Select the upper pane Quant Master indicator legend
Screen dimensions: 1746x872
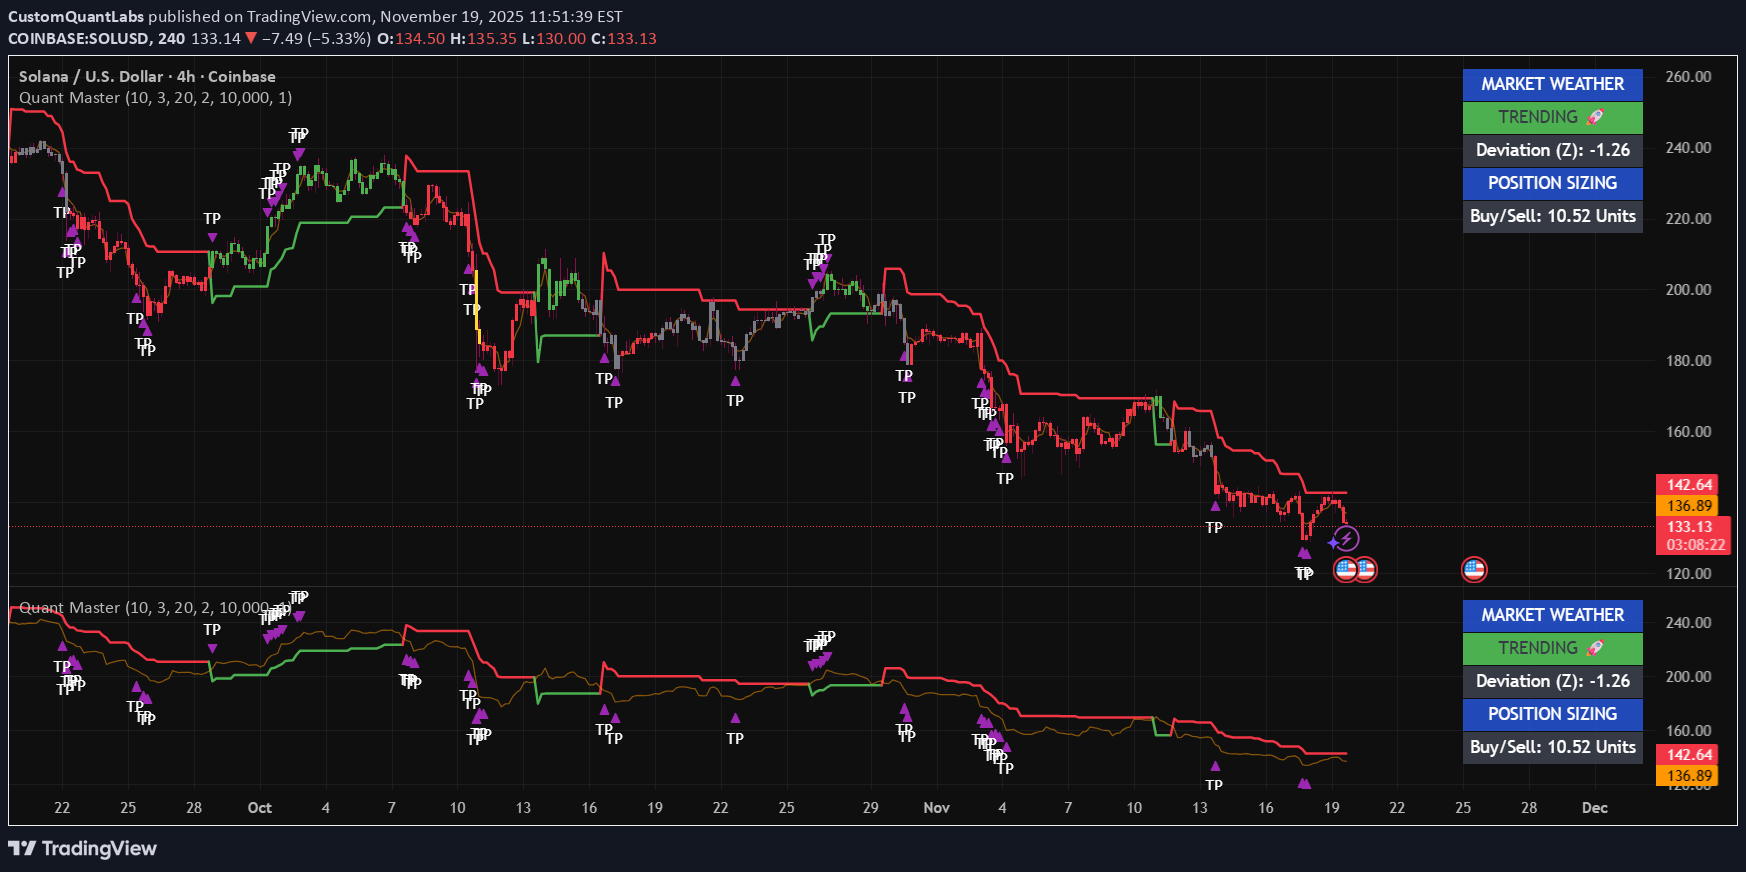(155, 98)
